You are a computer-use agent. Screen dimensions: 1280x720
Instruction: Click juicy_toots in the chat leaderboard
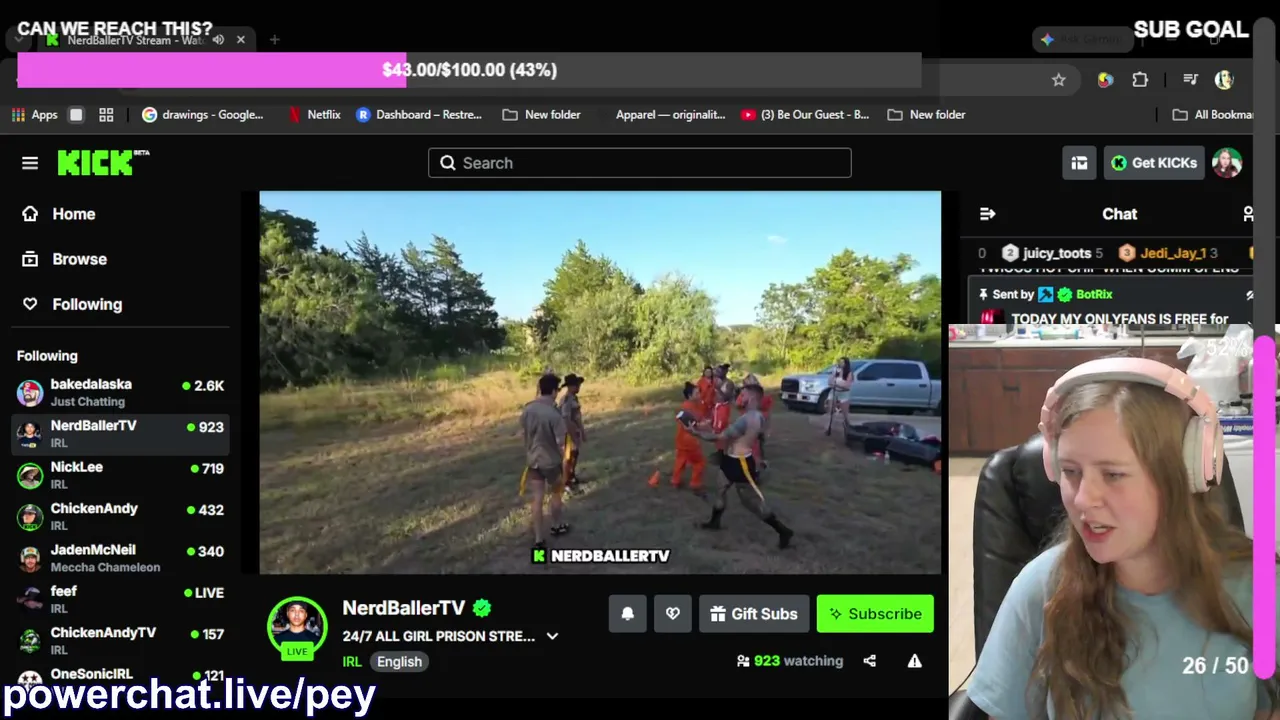pyautogui.click(x=1056, y=253)
